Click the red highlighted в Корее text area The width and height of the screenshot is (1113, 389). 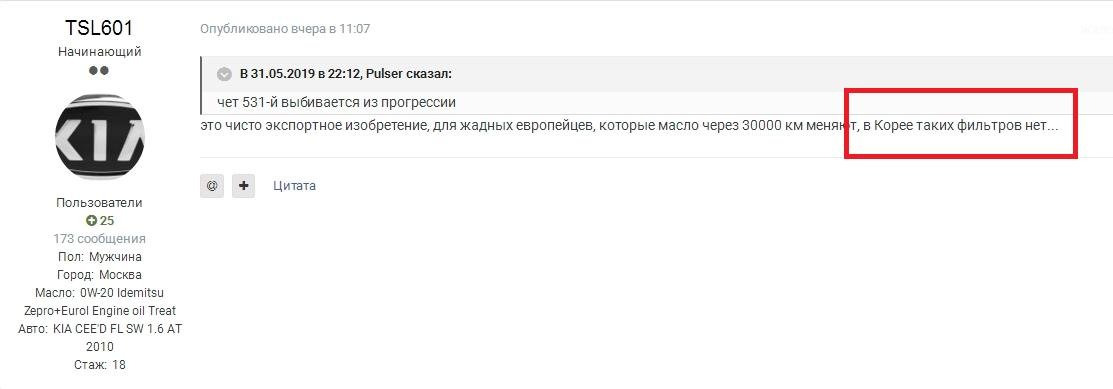pyautogui.click(x=961, y=124)
